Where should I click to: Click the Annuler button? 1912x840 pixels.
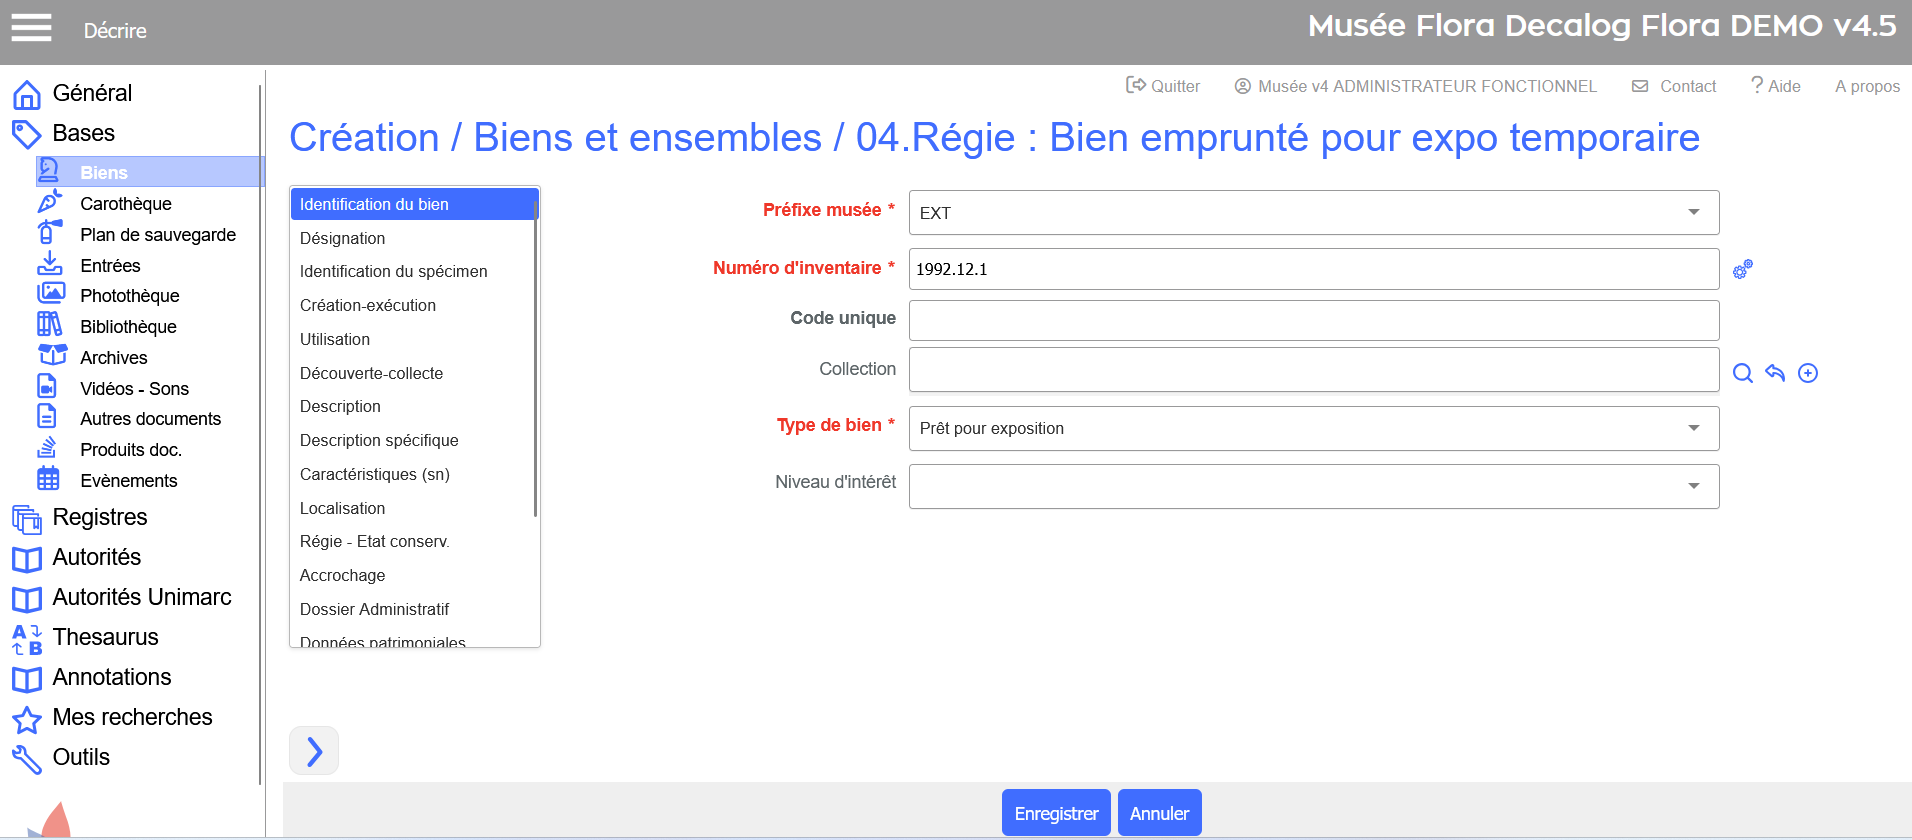[1159, 813]
